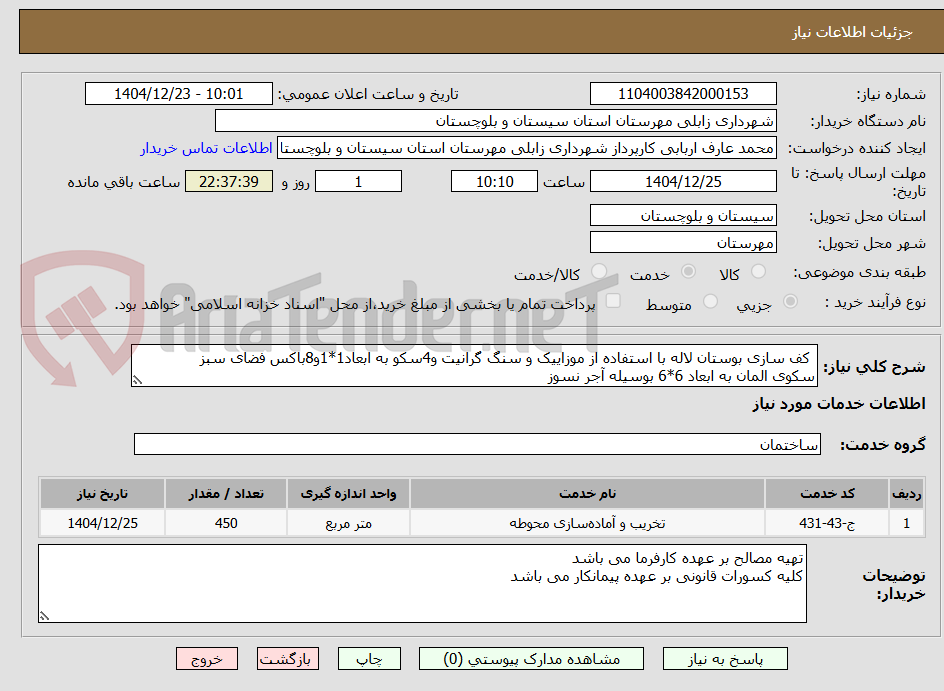Click row number 1 cell
The image size is (944, 691).
906,523
